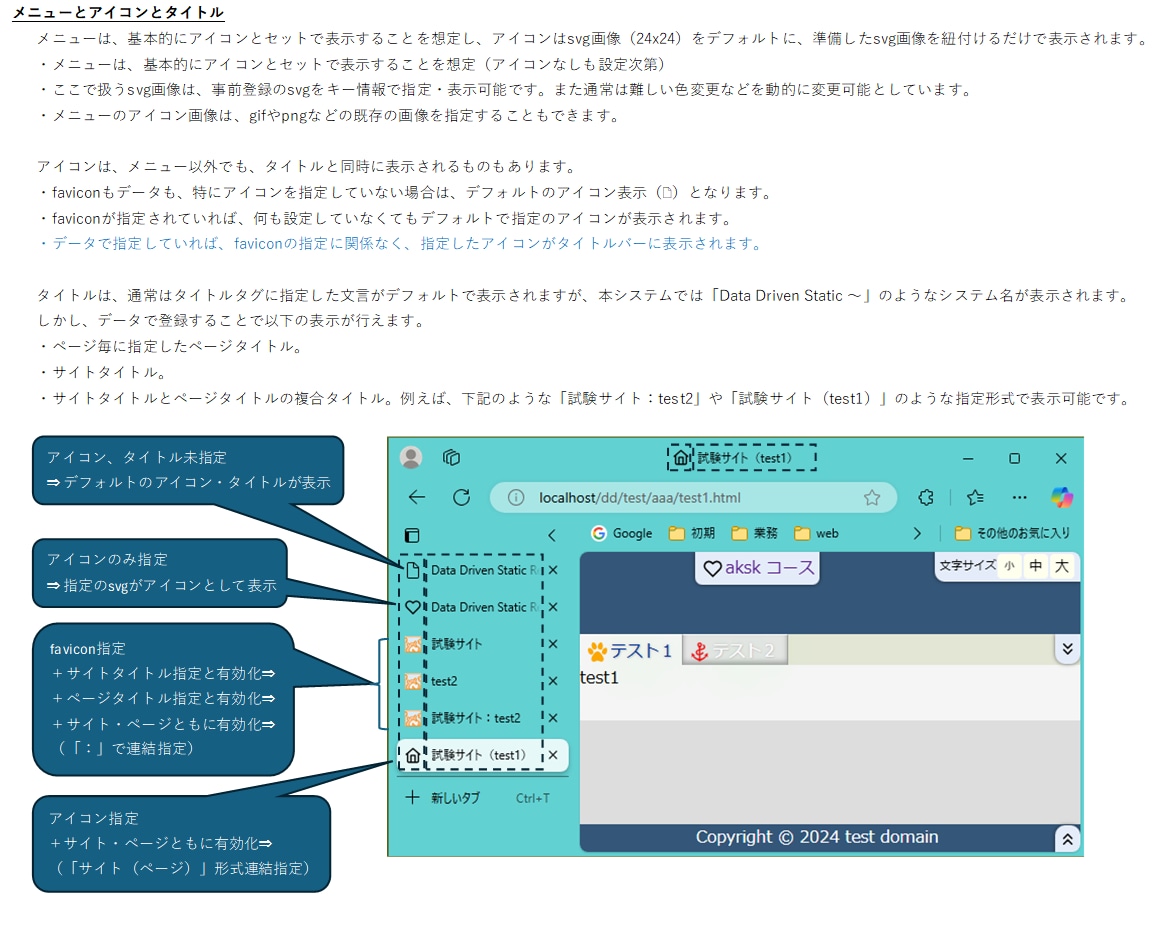Viewport: 1173px width, 927px height.
Task: Open the browser settings and more menu
Action: [1020, 498]
